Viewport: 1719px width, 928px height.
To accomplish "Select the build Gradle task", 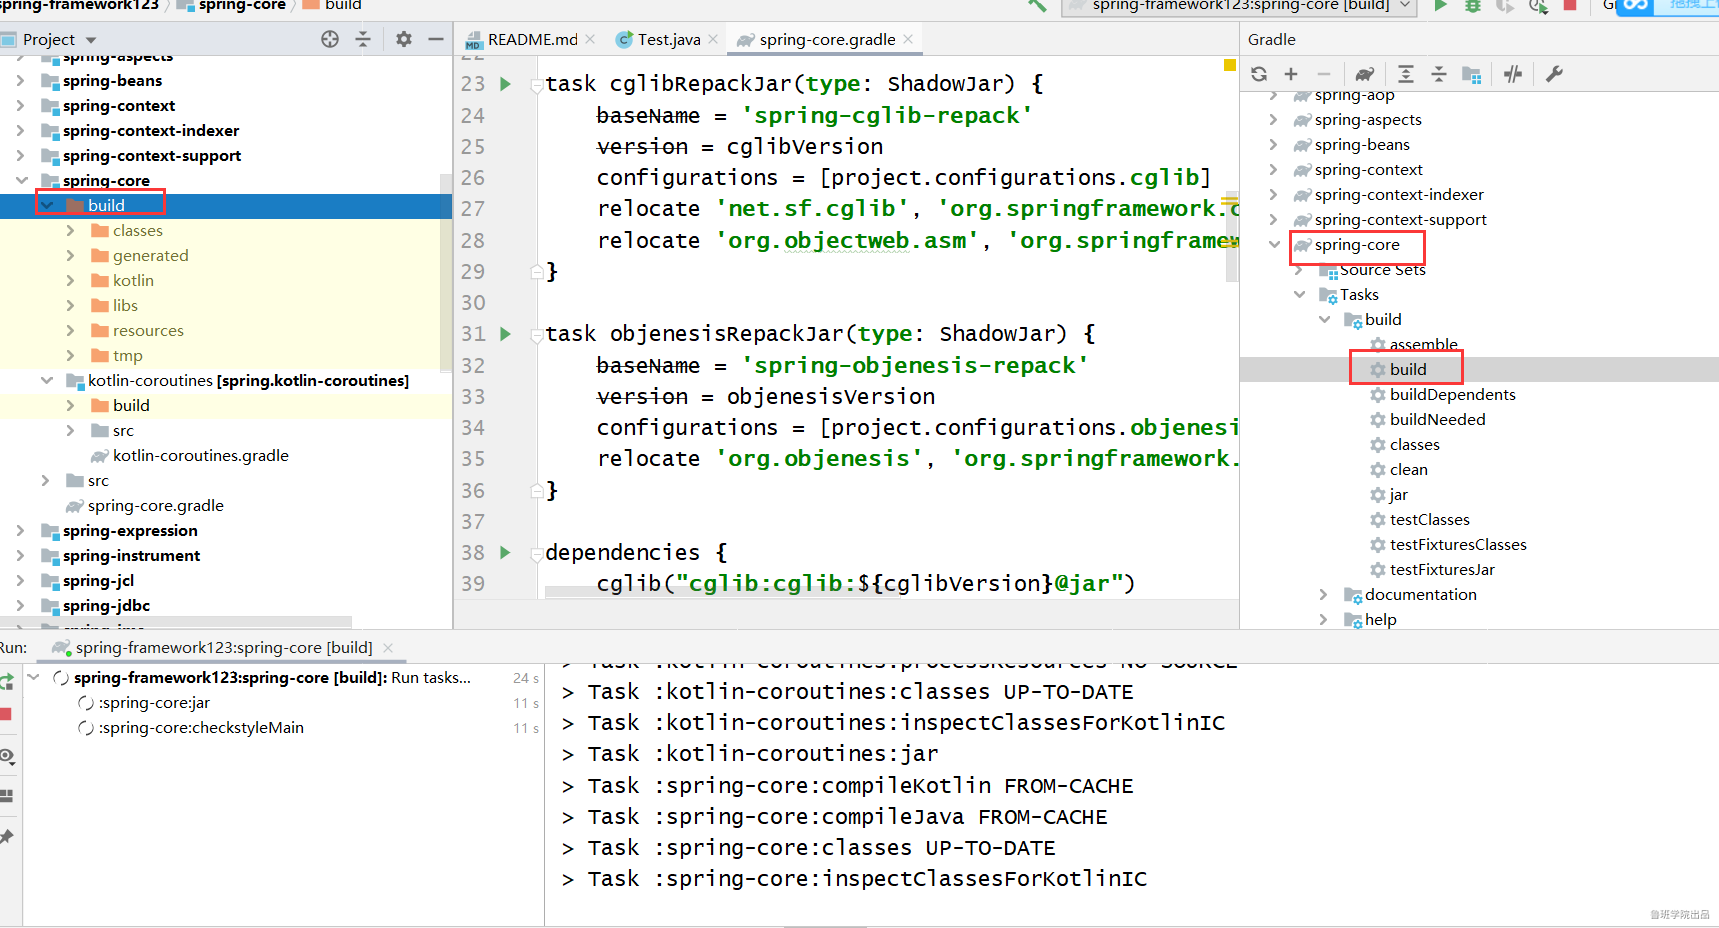I will (1408, 370).
